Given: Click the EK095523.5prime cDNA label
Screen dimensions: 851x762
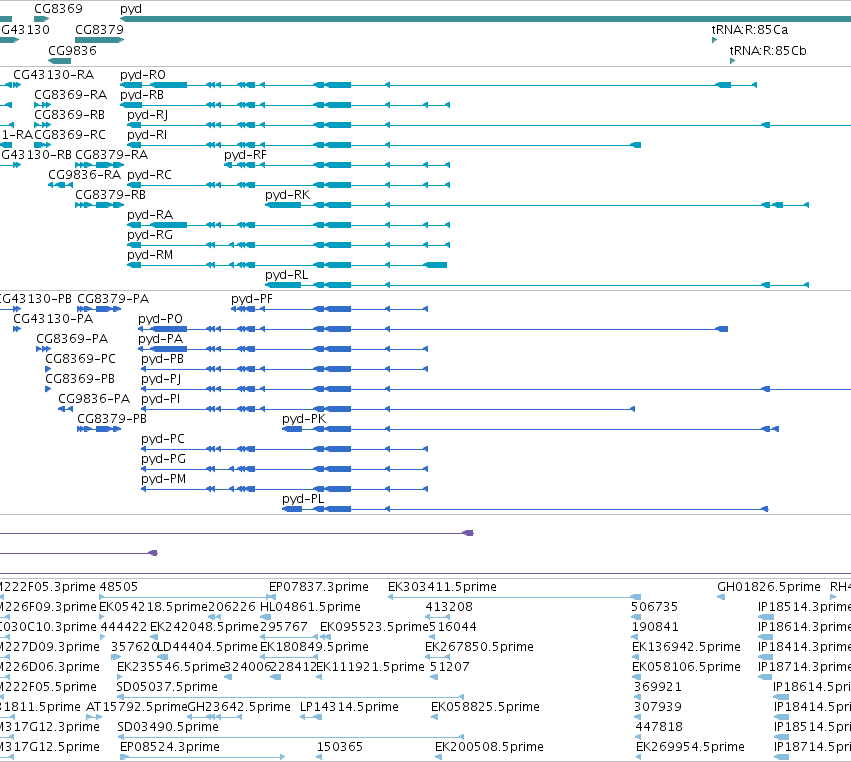Looking at the screenshot, I should [x=374, y=627].
